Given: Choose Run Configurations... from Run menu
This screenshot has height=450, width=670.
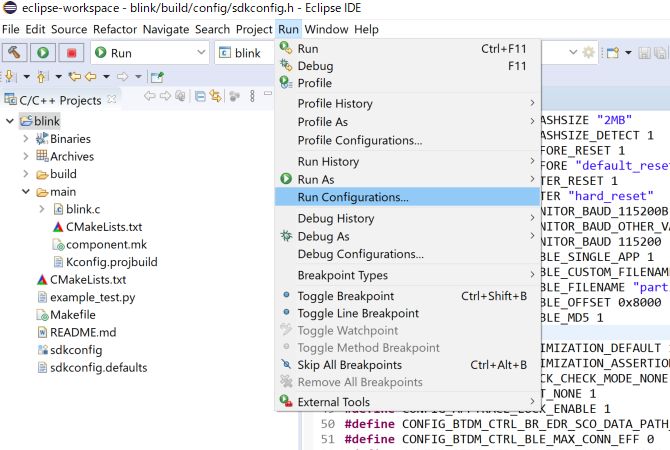Looking at the screenshot, I should [x=408, y=197].
